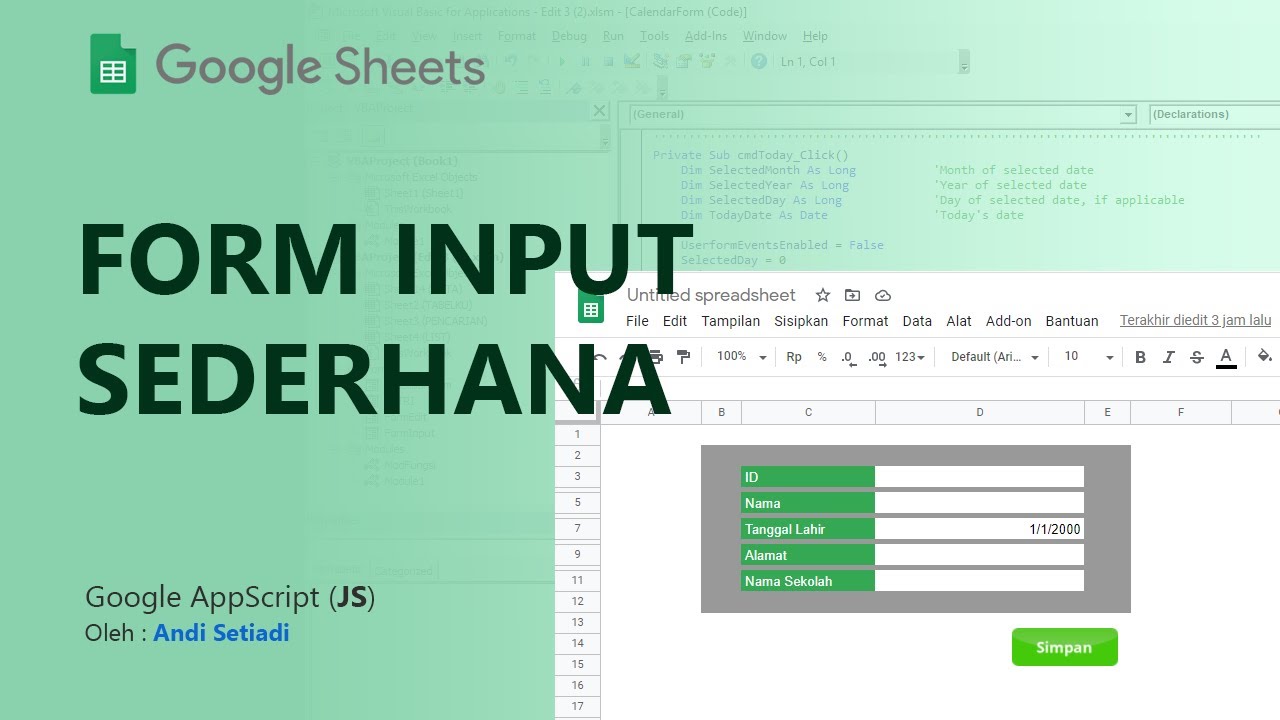Click the Simpan button
1280x720 pixels.
(x=1064, y=647)
